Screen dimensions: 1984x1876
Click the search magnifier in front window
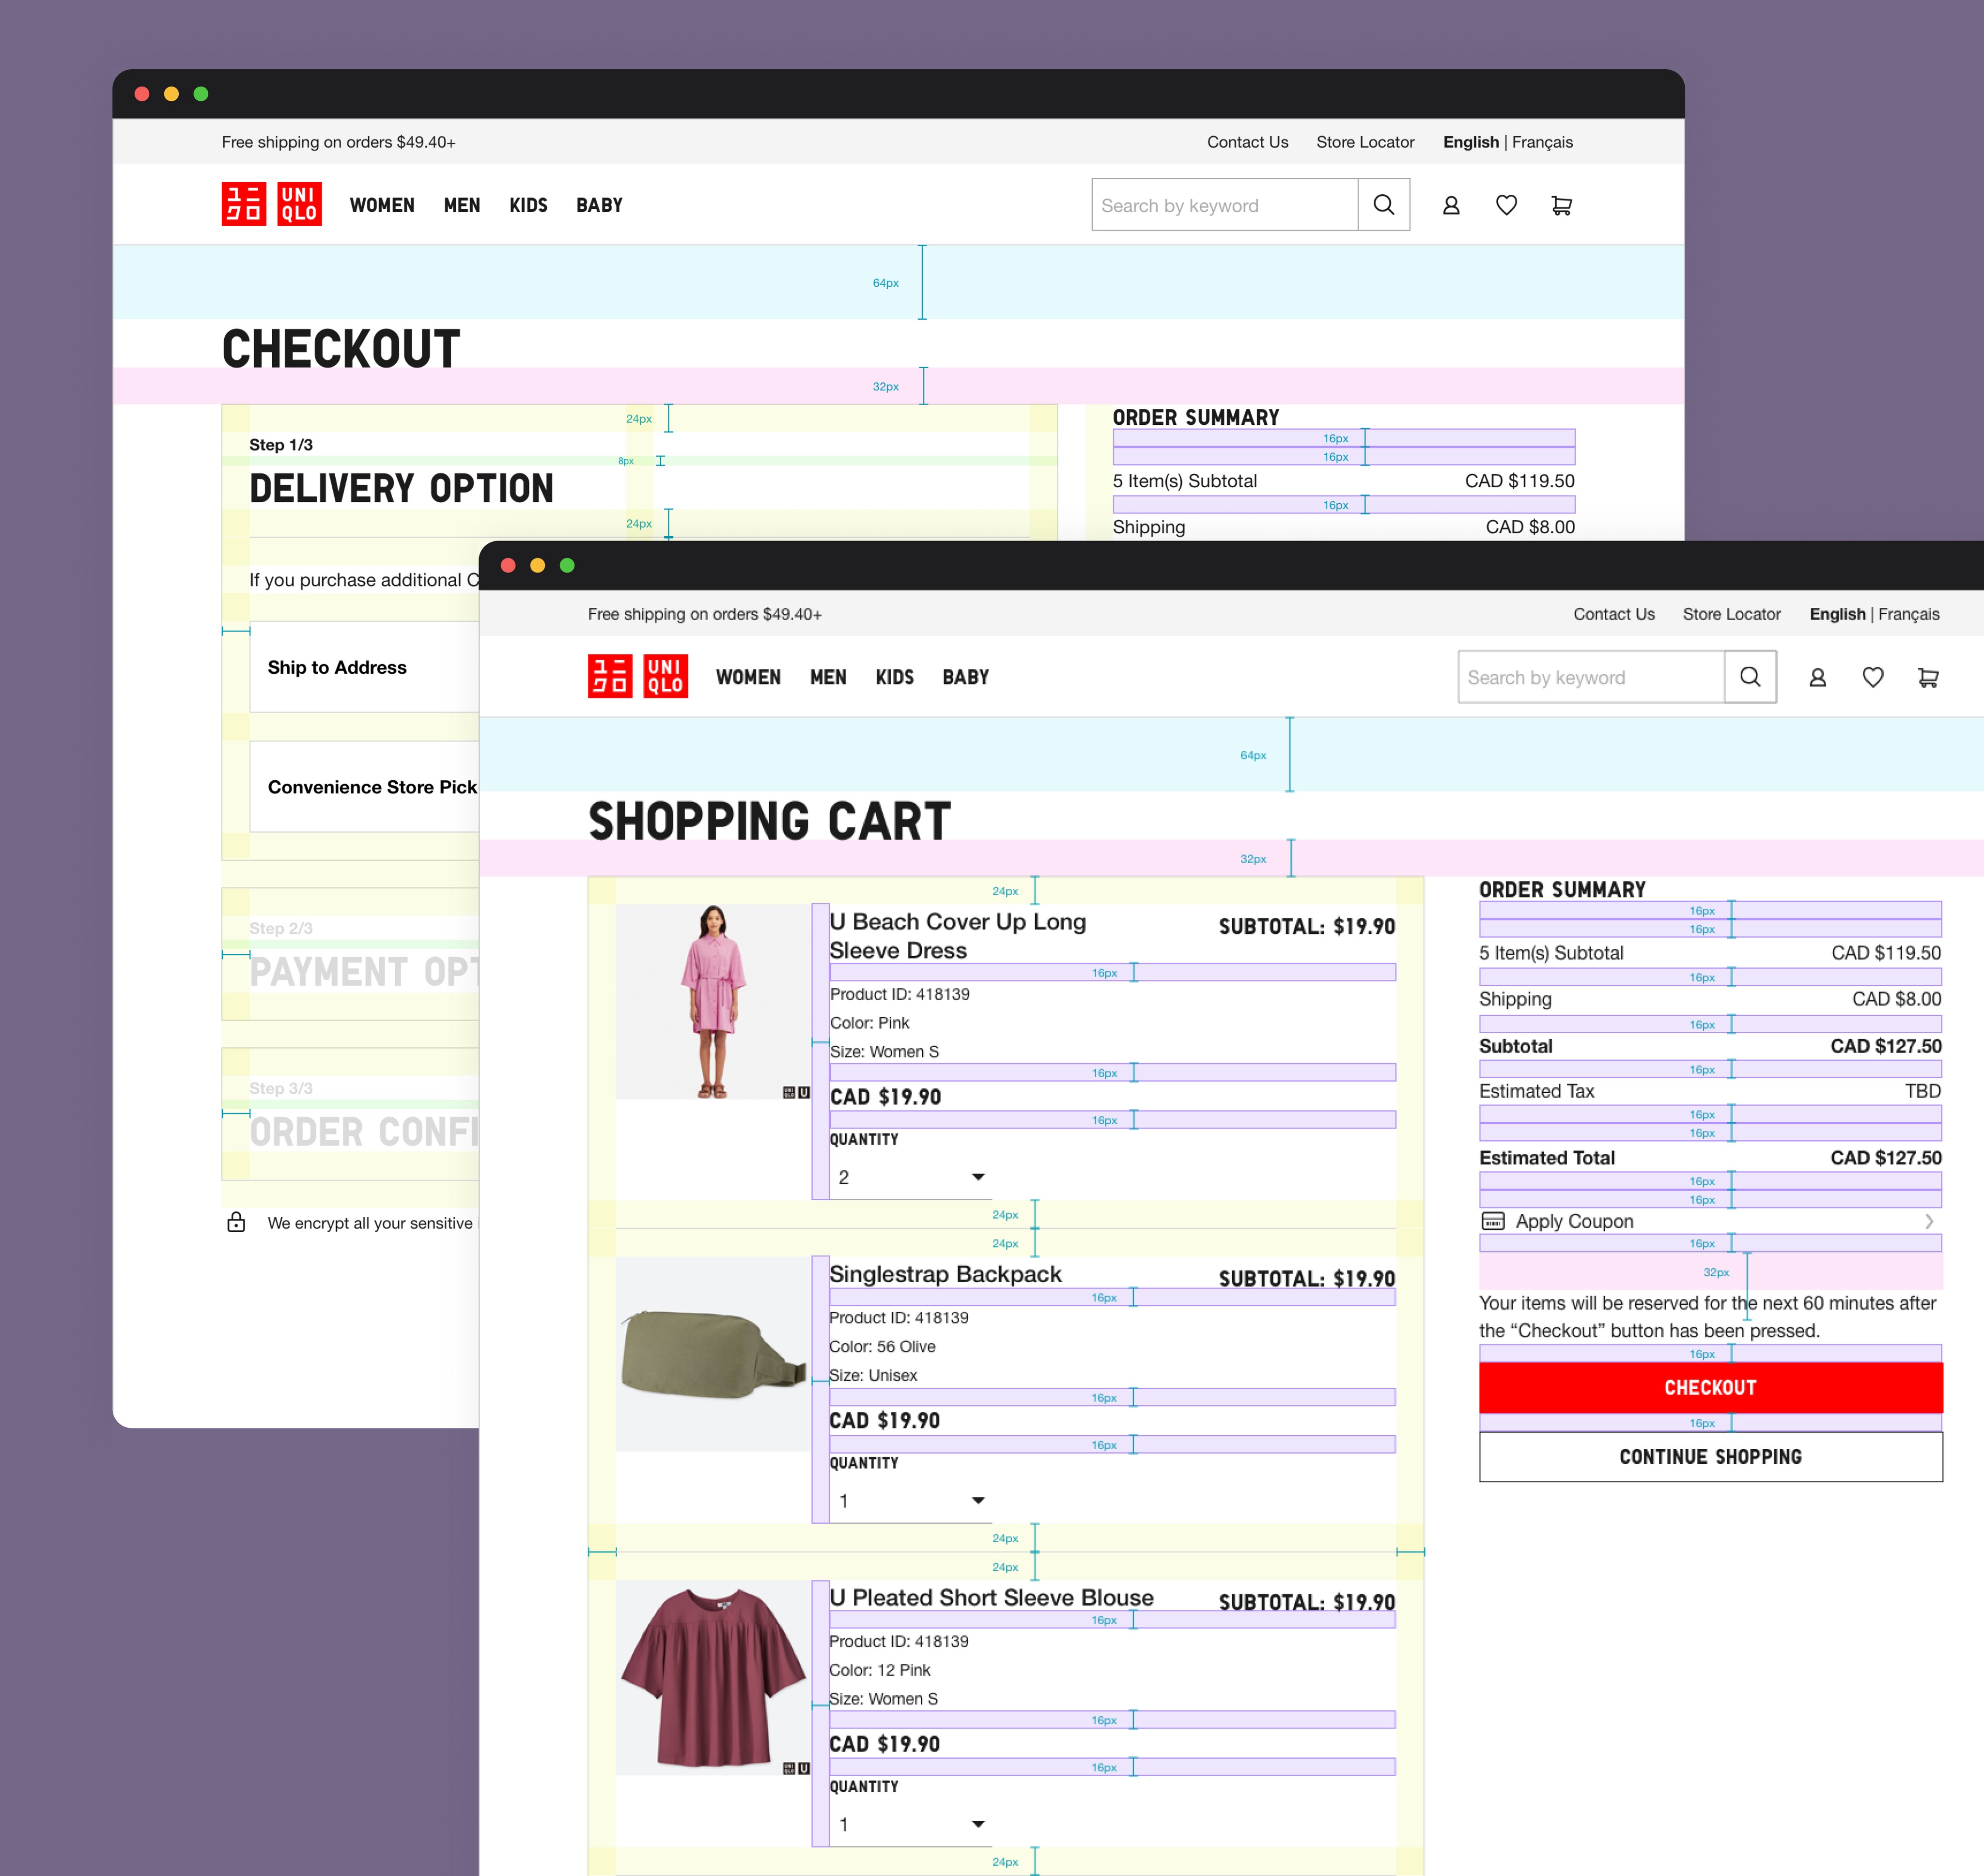tap(1750, 677)
